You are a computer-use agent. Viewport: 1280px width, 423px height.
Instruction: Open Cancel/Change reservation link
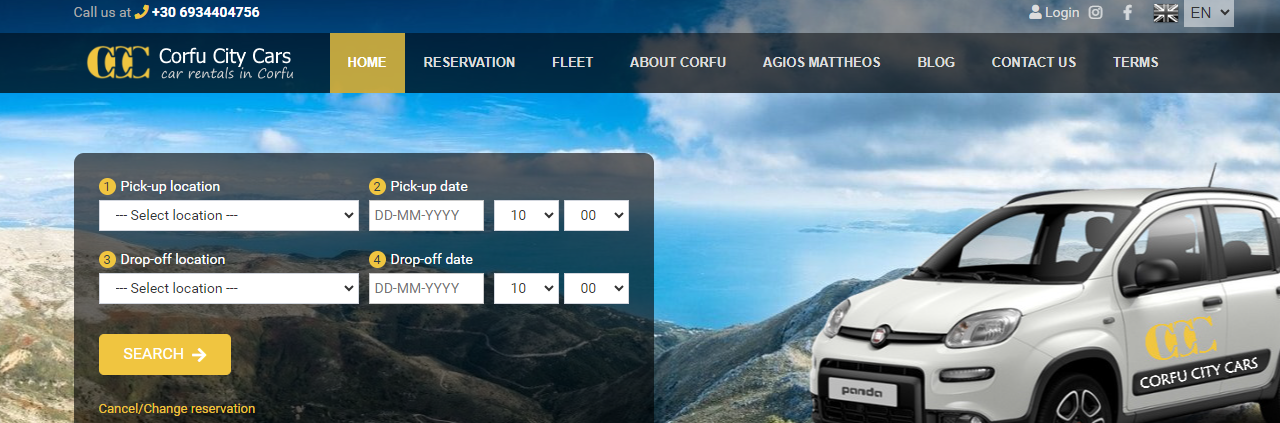177,409
